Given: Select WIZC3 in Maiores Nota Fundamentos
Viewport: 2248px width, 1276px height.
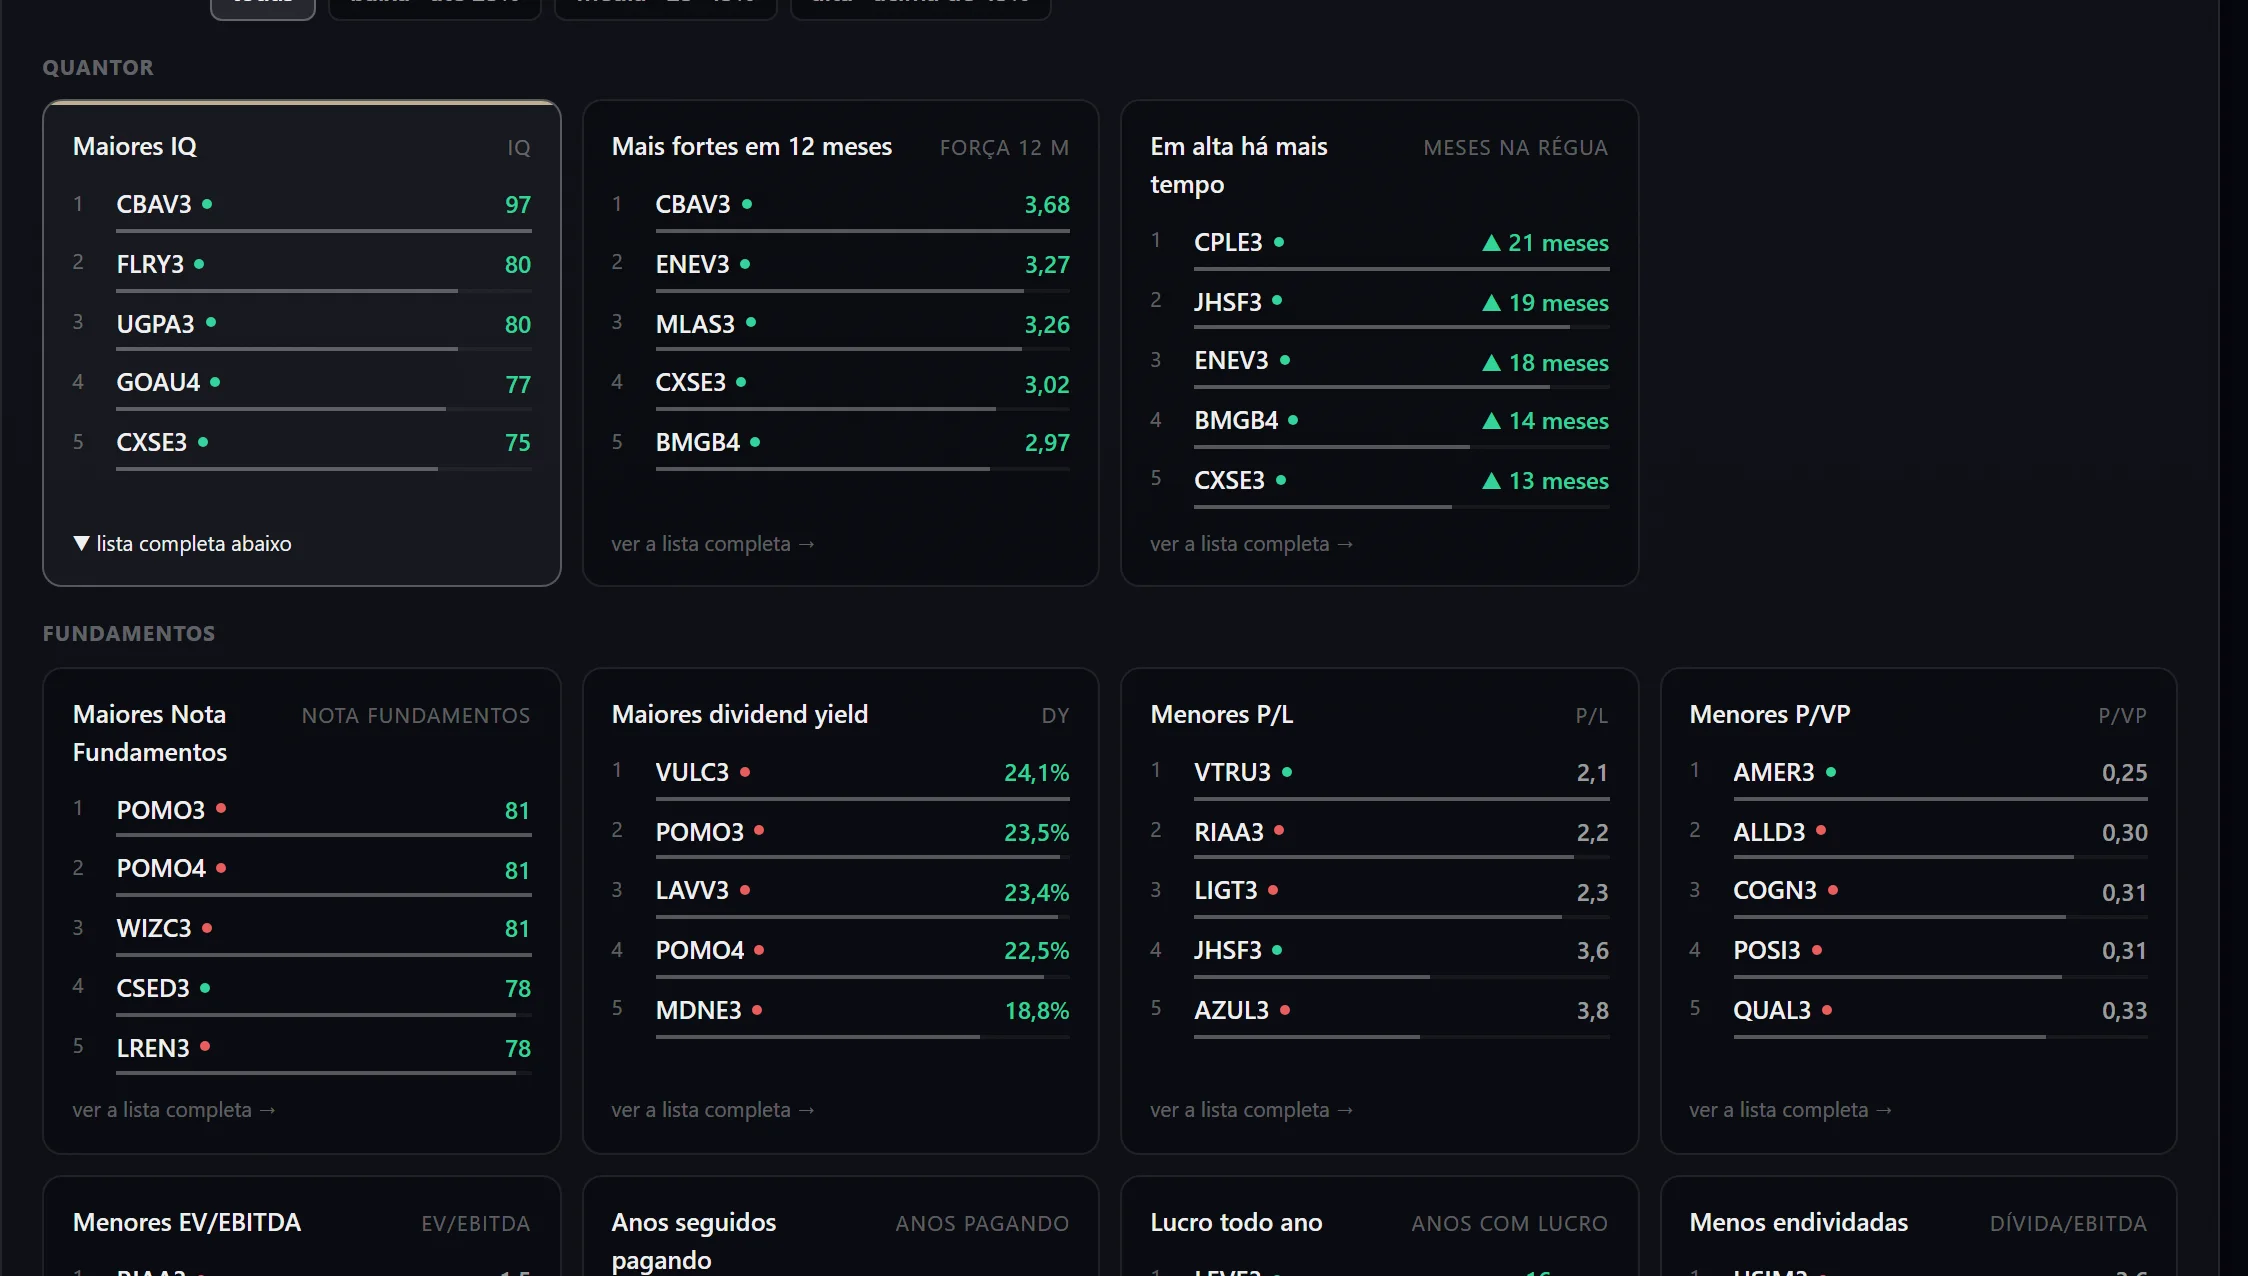Looking at the screenshot, I should coord(153,928).
